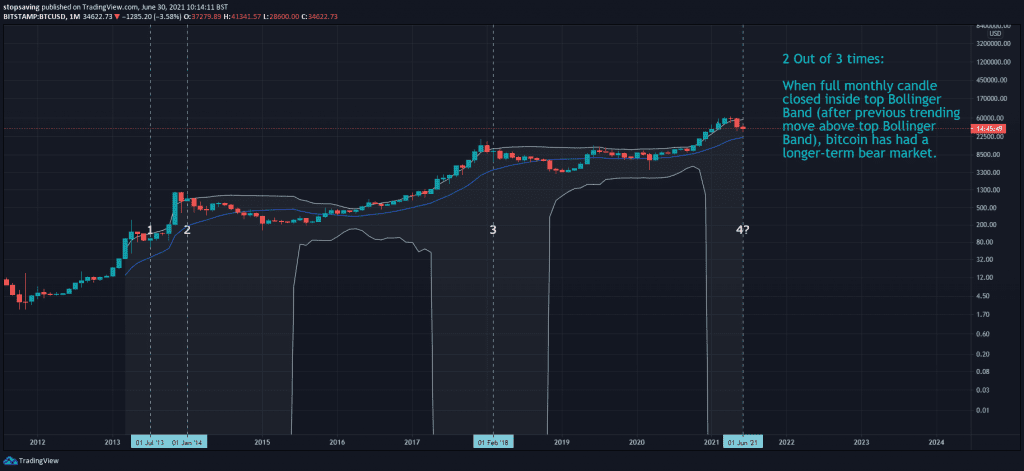Screen dimensions: 1024x471
Task: Select the '01 Jun '21' date marker
Action: [743, 442]
